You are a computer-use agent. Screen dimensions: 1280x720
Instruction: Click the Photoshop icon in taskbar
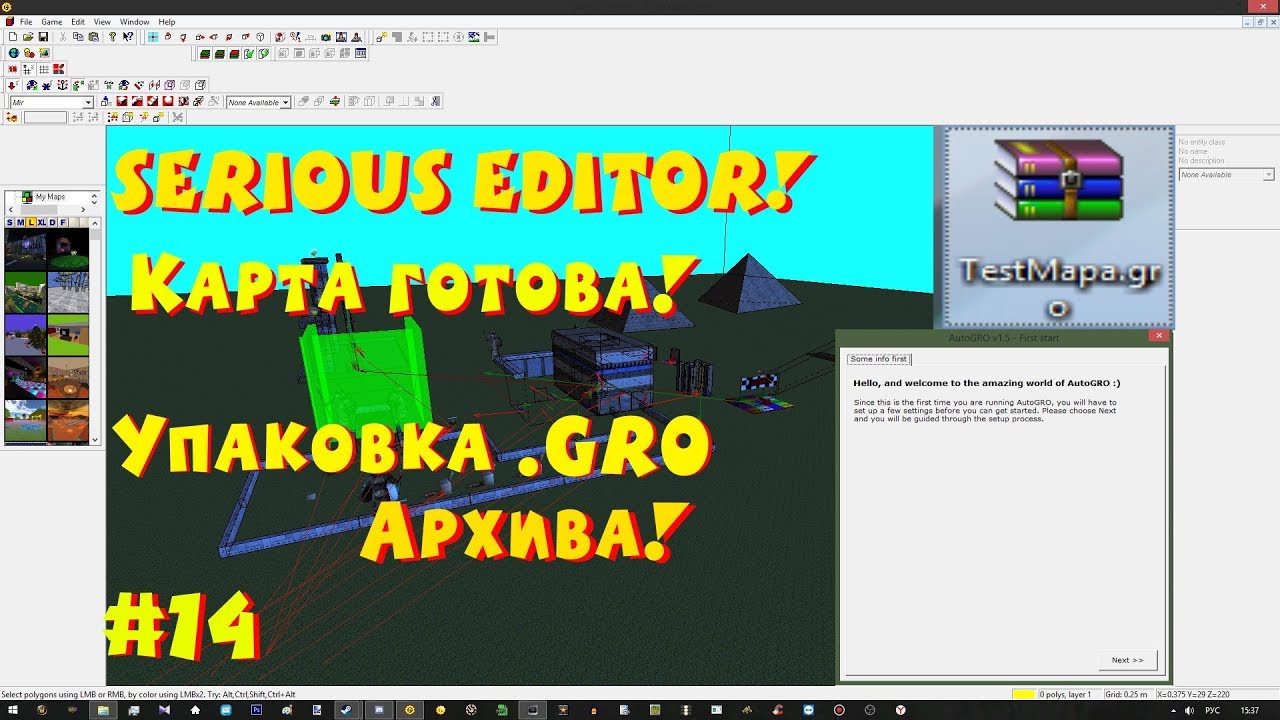coord(256,710)
